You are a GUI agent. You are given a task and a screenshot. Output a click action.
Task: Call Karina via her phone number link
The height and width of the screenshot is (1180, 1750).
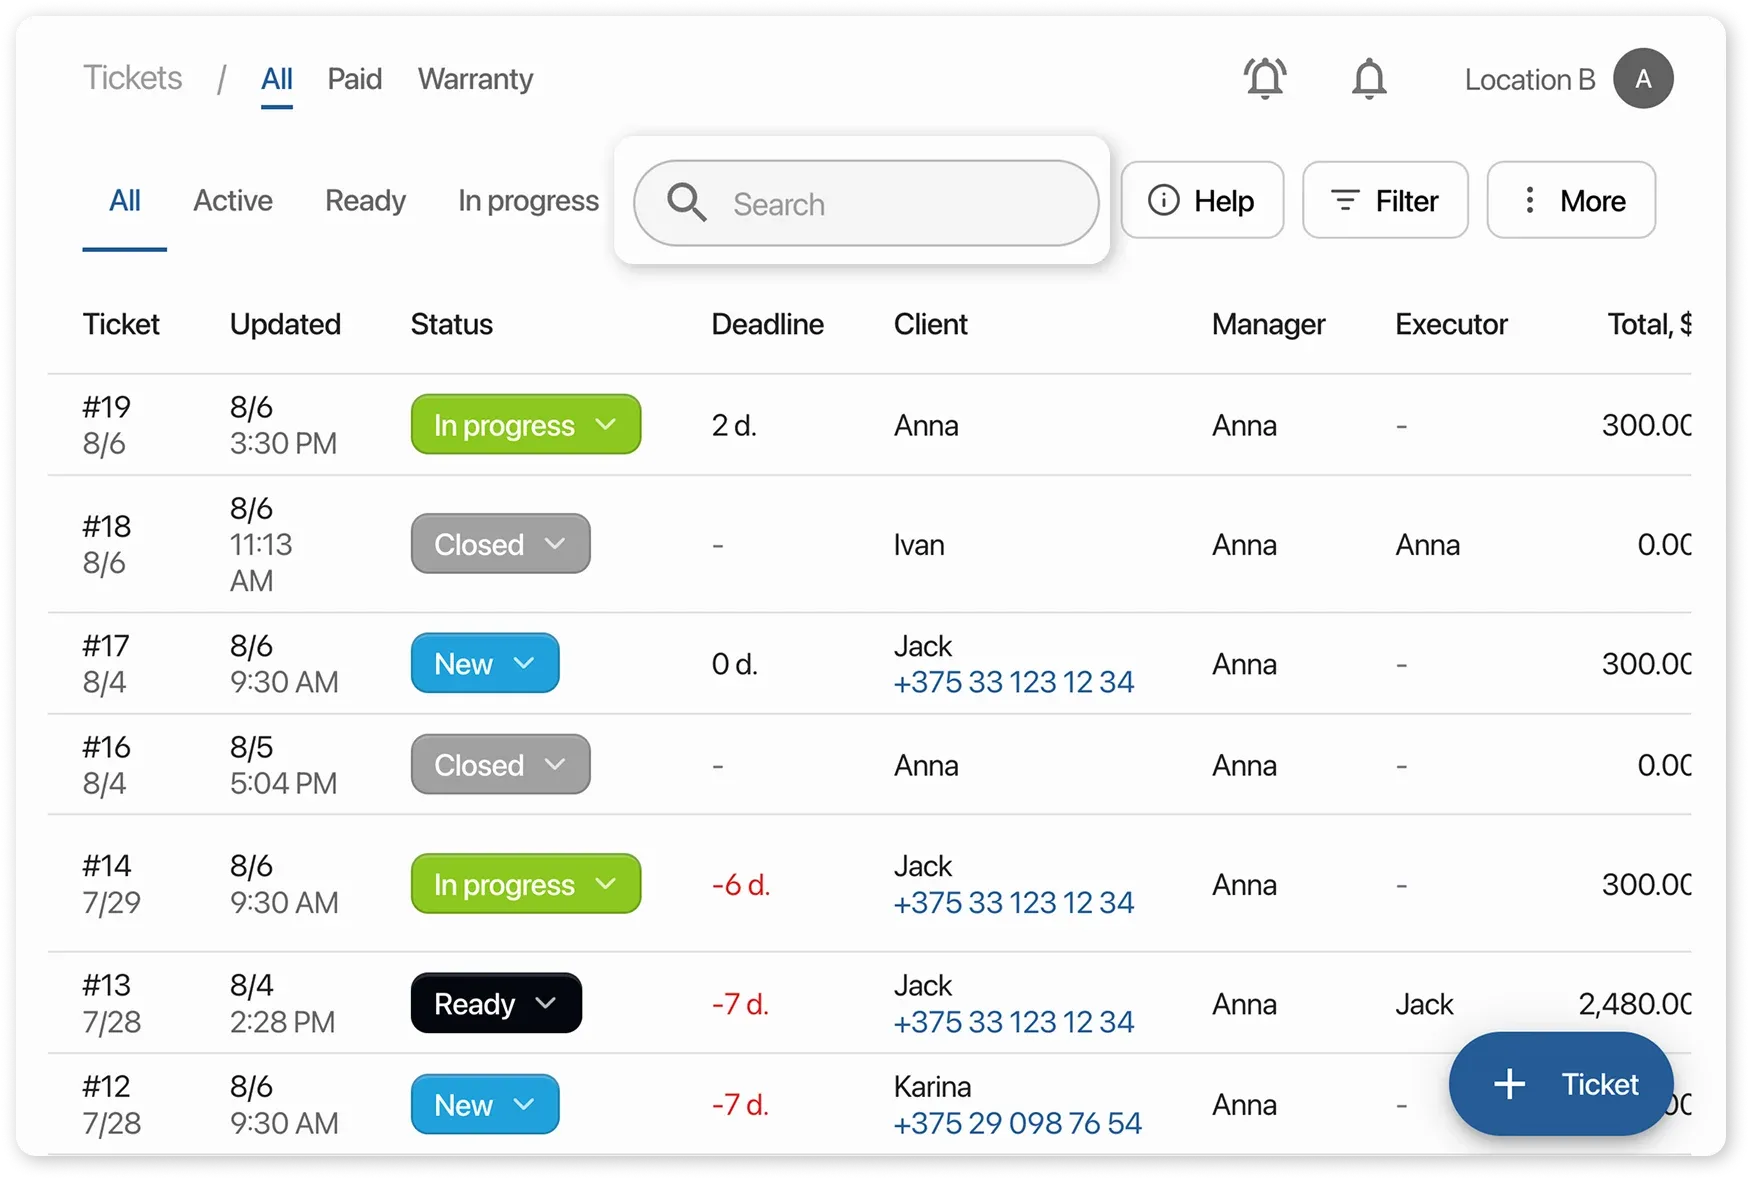(1017, 1122)
